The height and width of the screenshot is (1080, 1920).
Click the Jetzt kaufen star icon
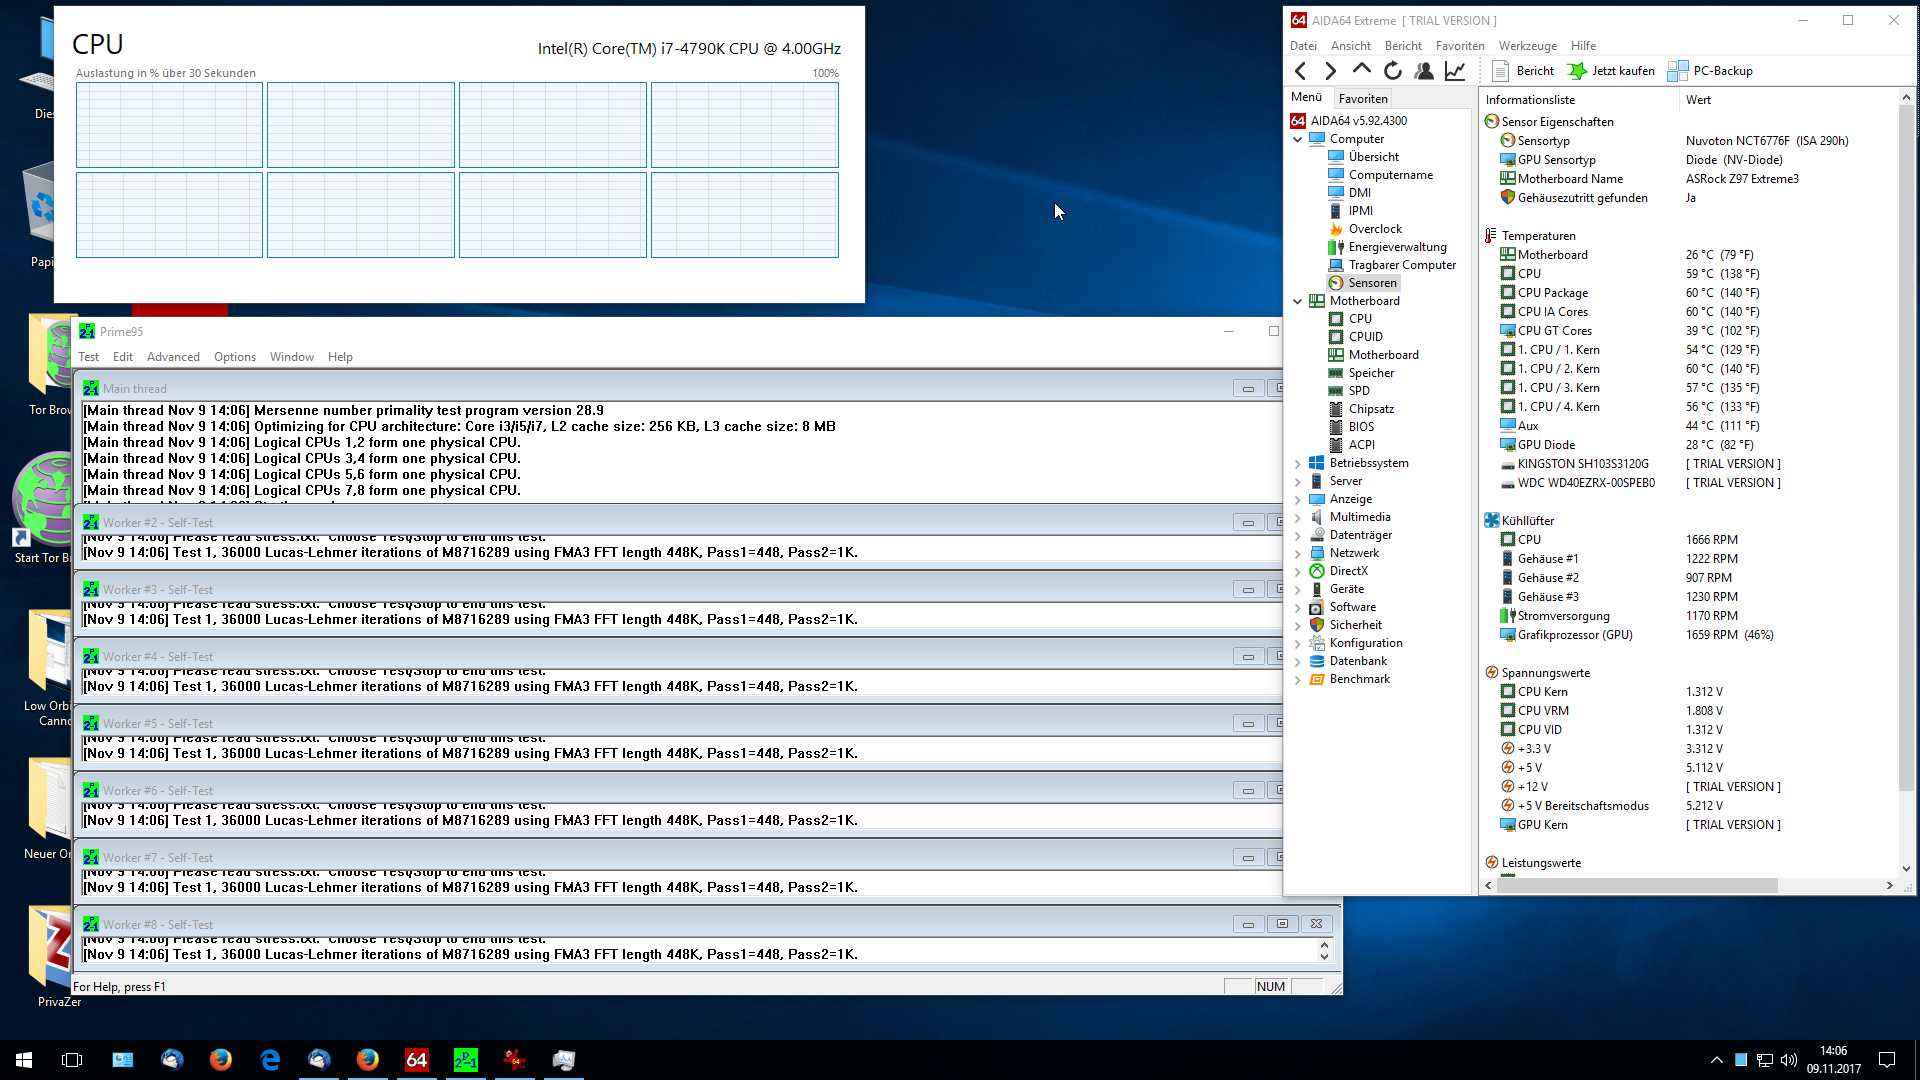[x=1577, y=71]
